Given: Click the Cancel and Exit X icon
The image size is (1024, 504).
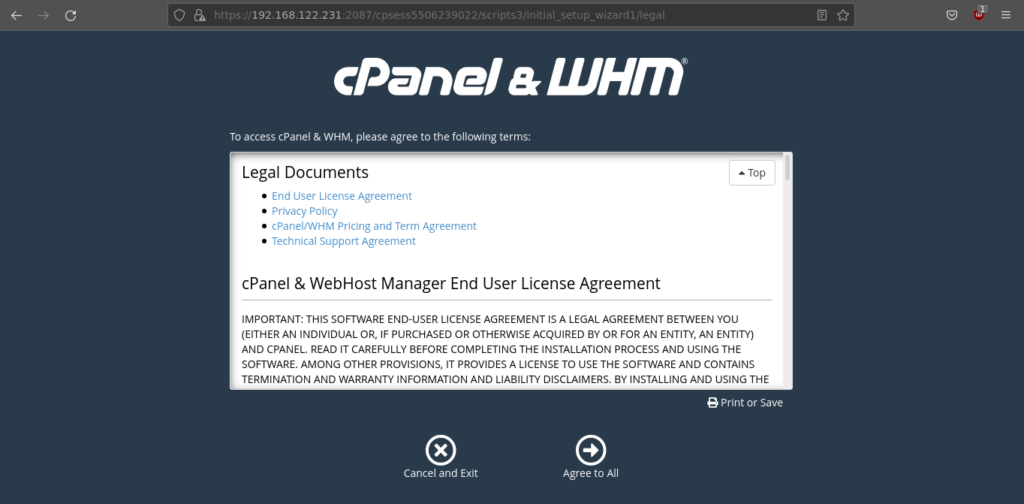Looking at the screenshot, I should (441, 450).
